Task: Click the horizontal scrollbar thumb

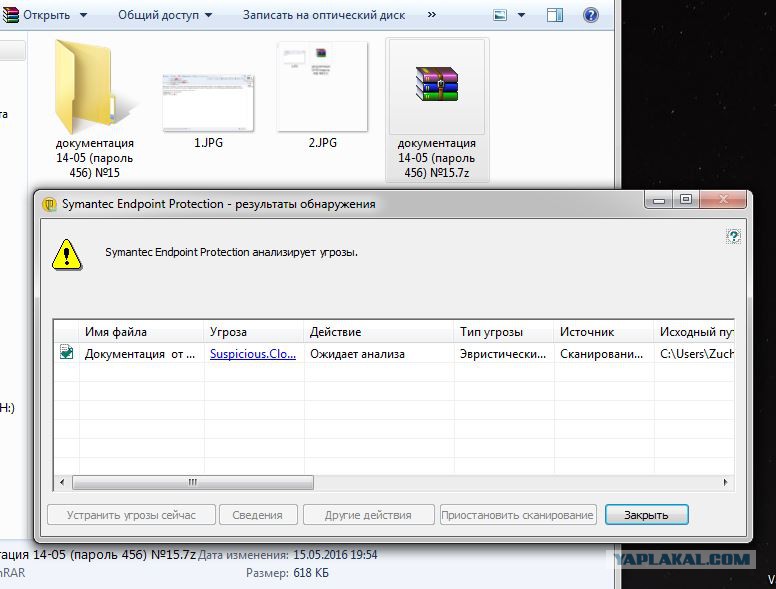Action: (x=193, y=482)
